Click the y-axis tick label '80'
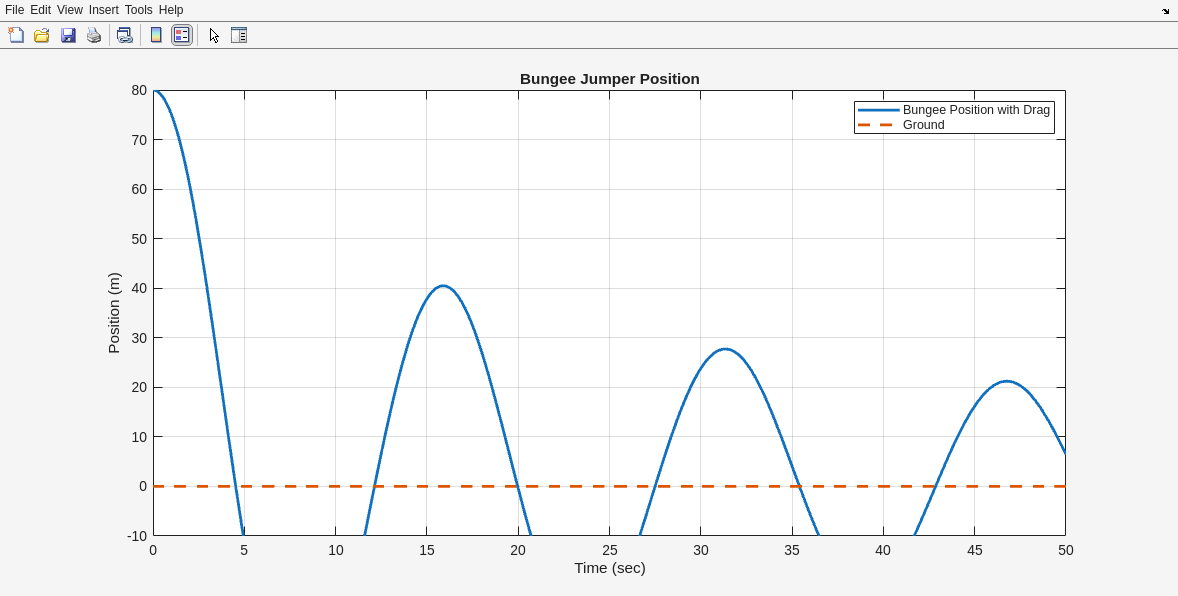 coord(139,90)
